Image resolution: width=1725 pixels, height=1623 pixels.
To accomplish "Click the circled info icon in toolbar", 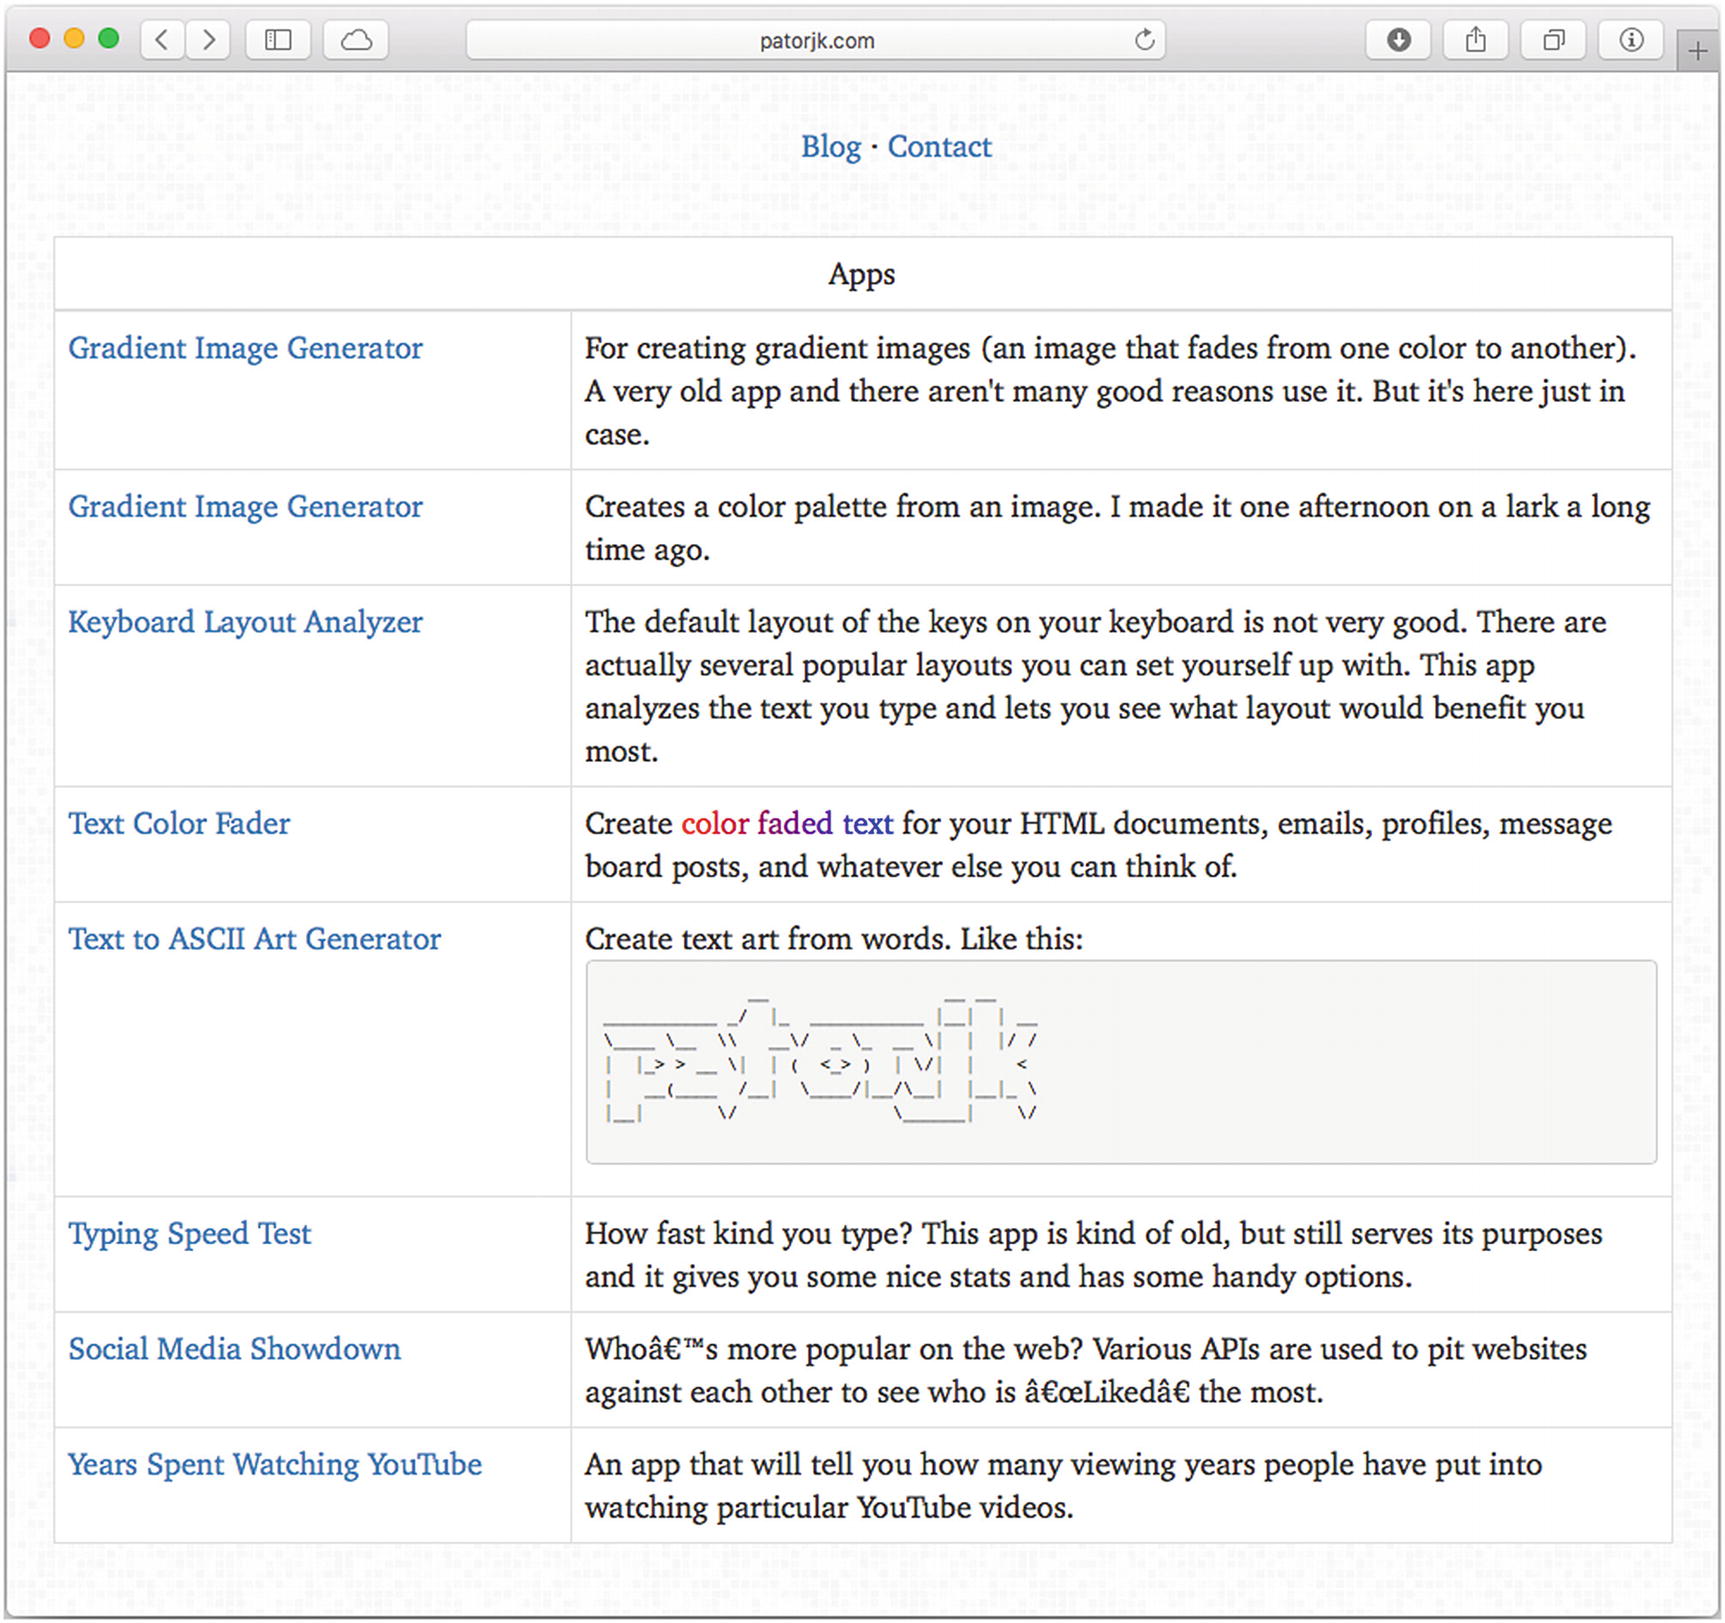I will (1631, 40).
